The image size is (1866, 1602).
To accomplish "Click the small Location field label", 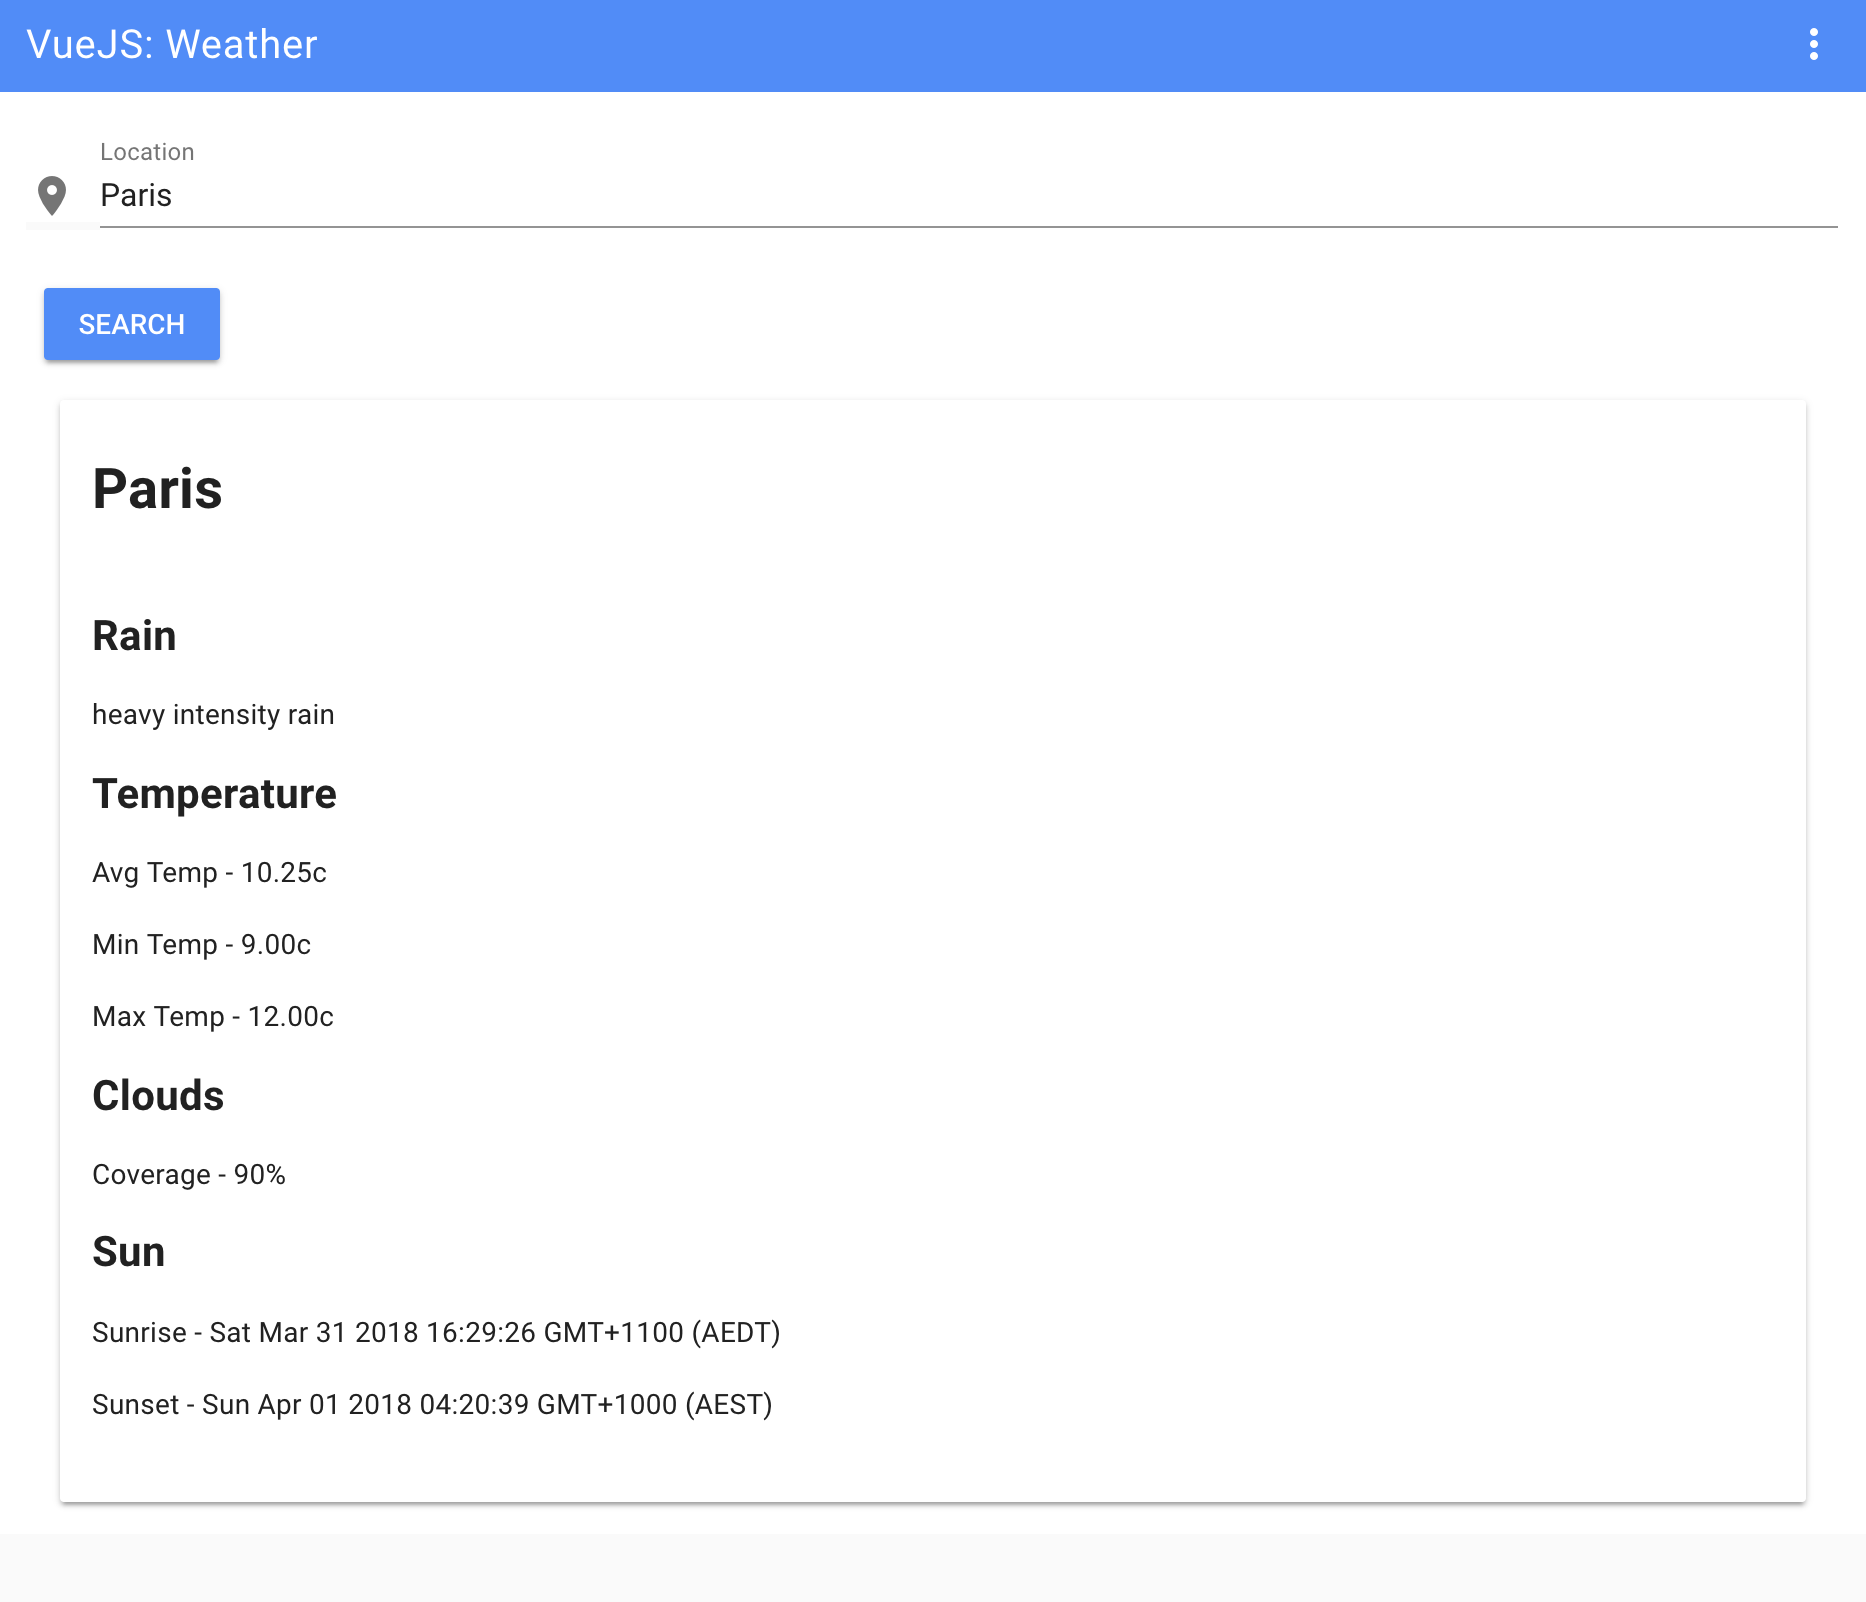I will coord(147,152).
